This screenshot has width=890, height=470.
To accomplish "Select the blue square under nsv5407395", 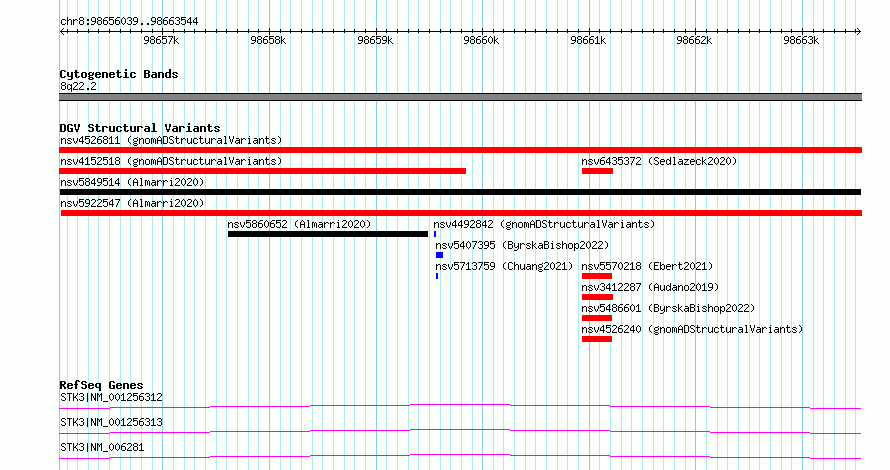I will (x=439, y=255).
